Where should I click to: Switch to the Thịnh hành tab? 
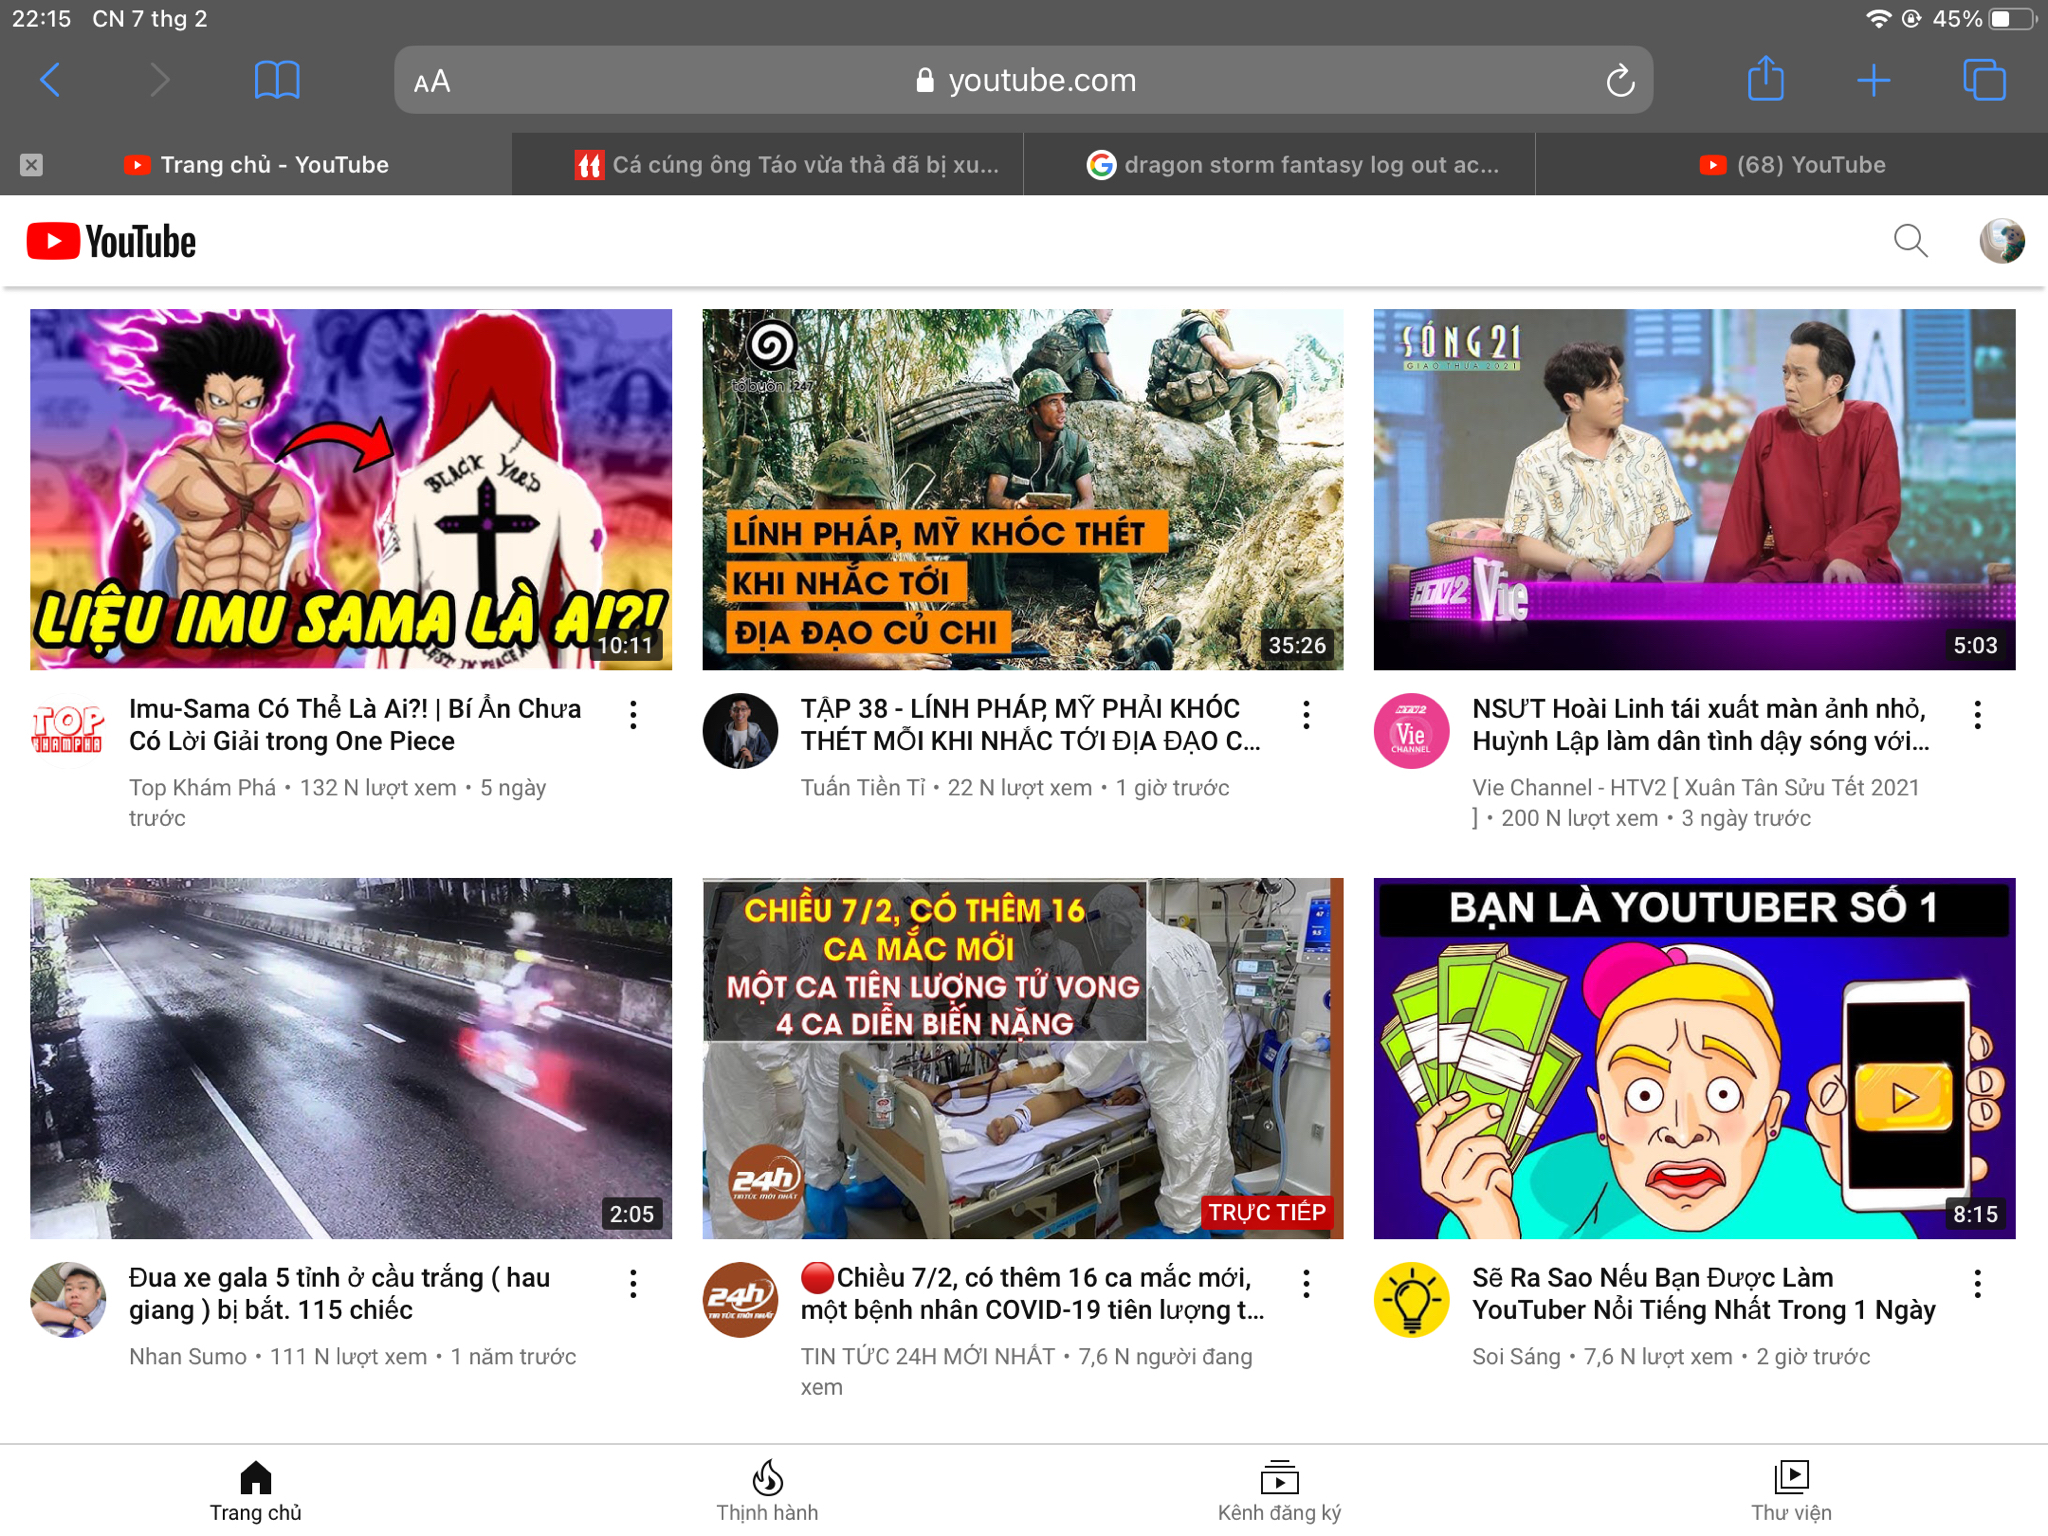click(767, 1490)
